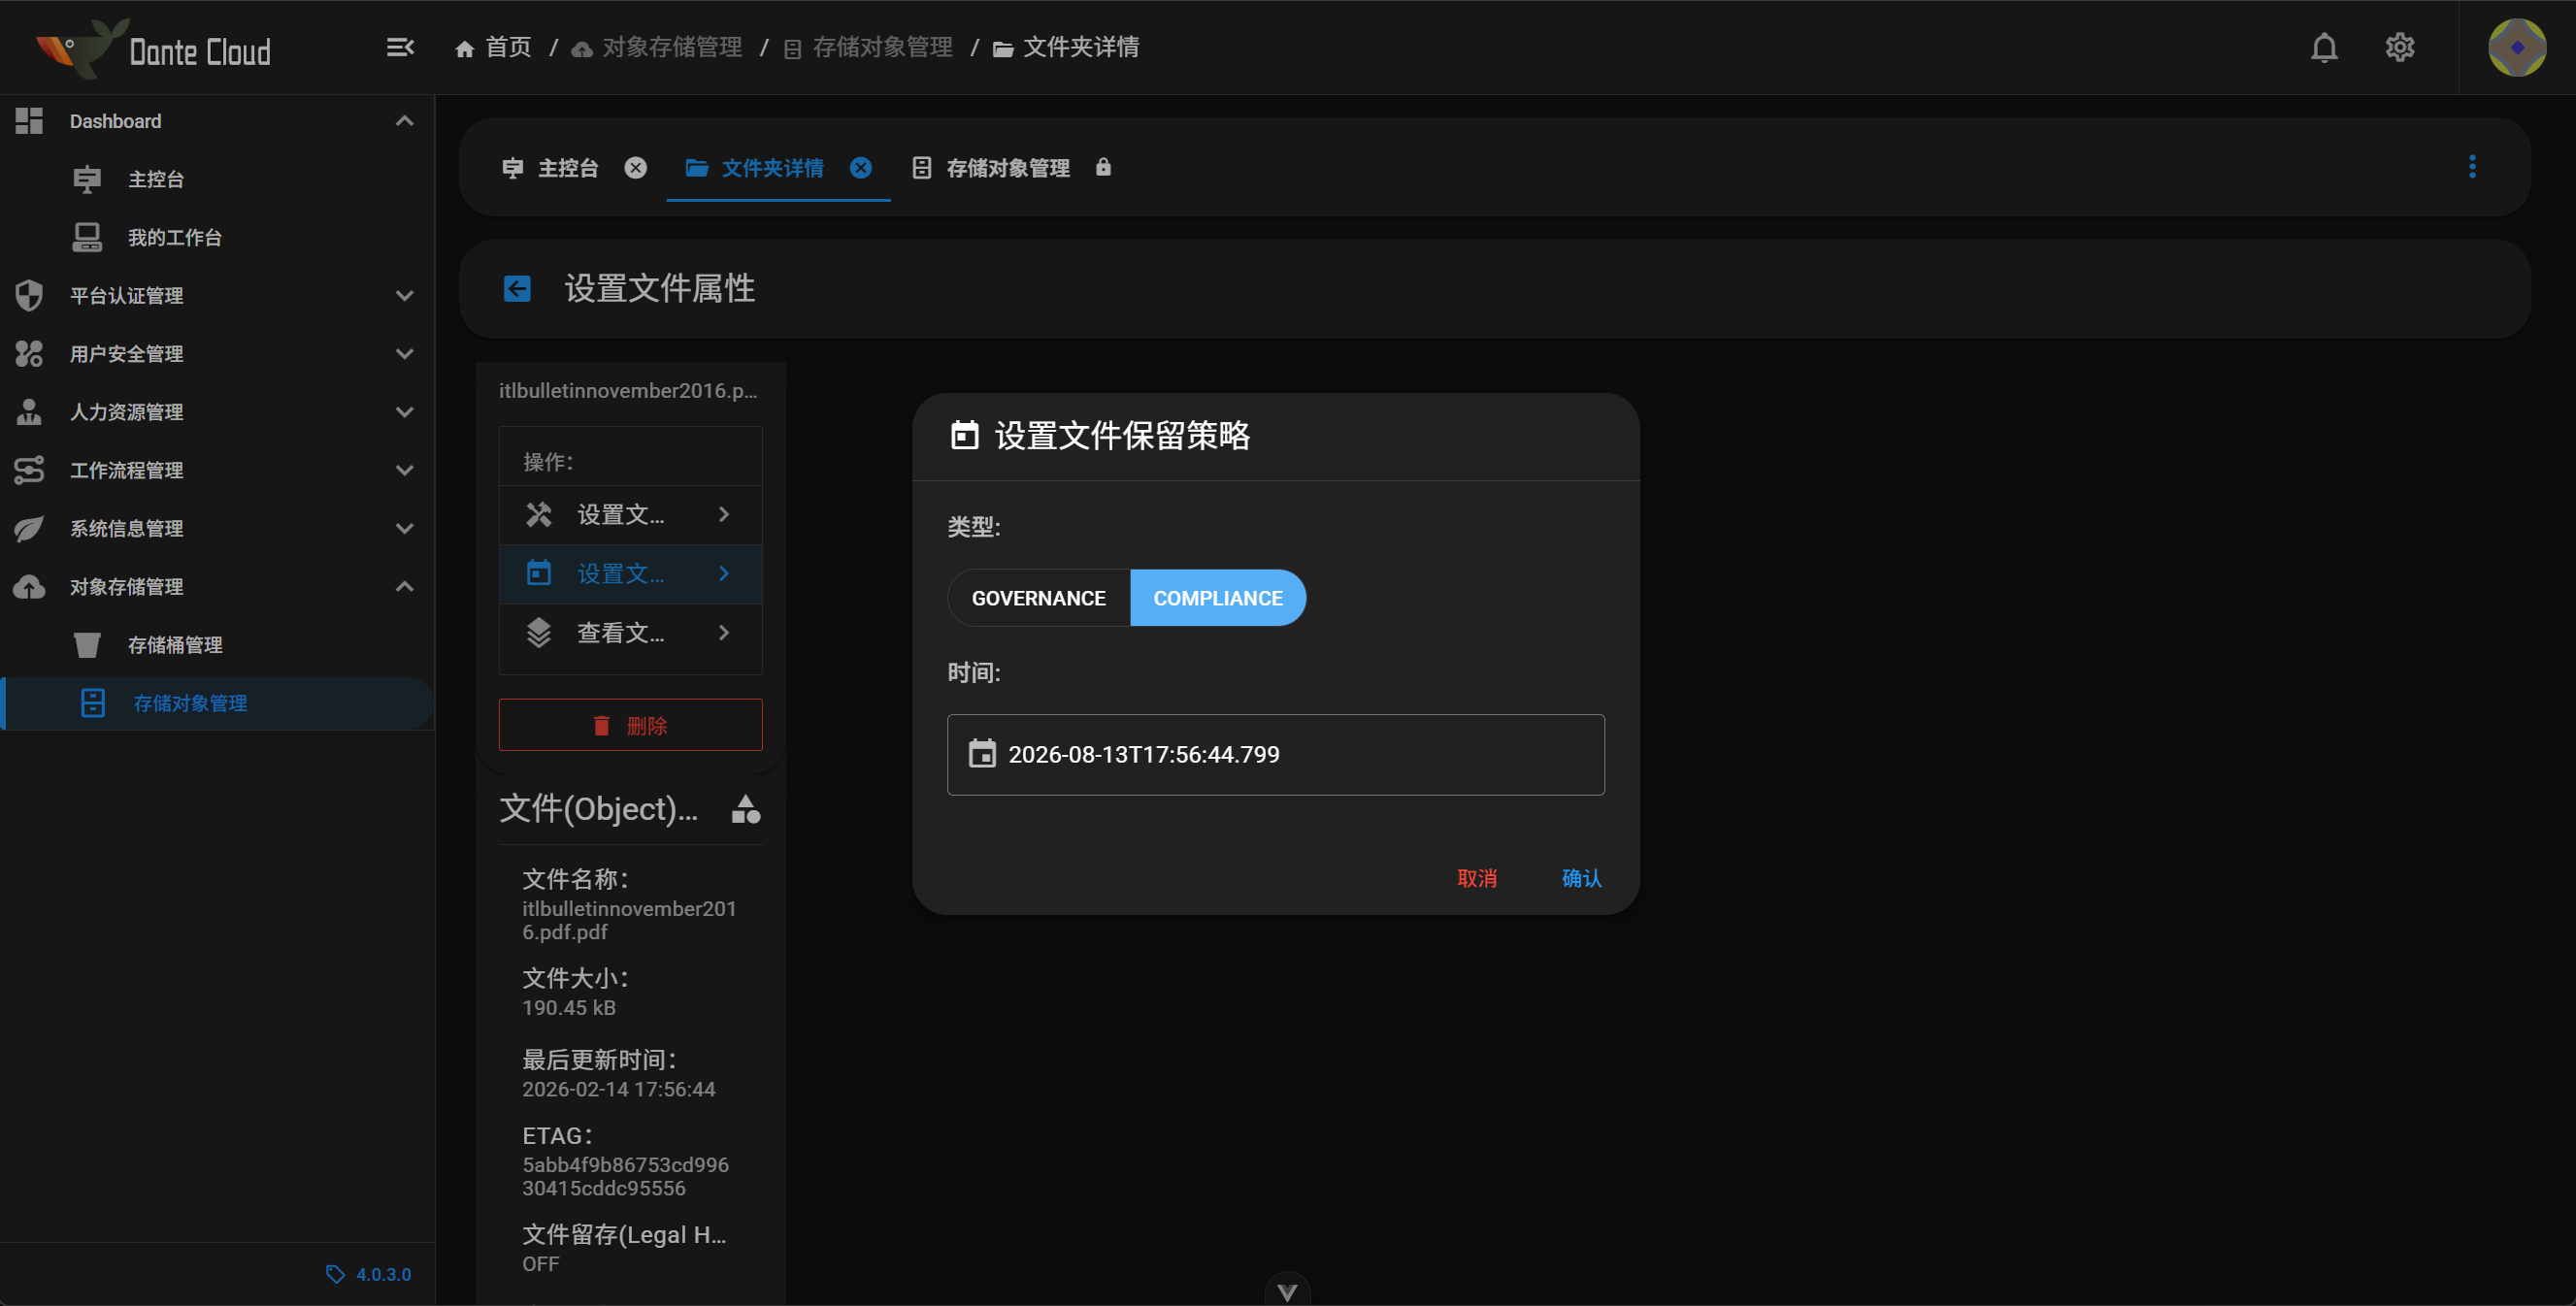Click the lock icon on 存储对象管理 tab
The height and width of the screenshot is (1306, 2576).
point(1103,167)
